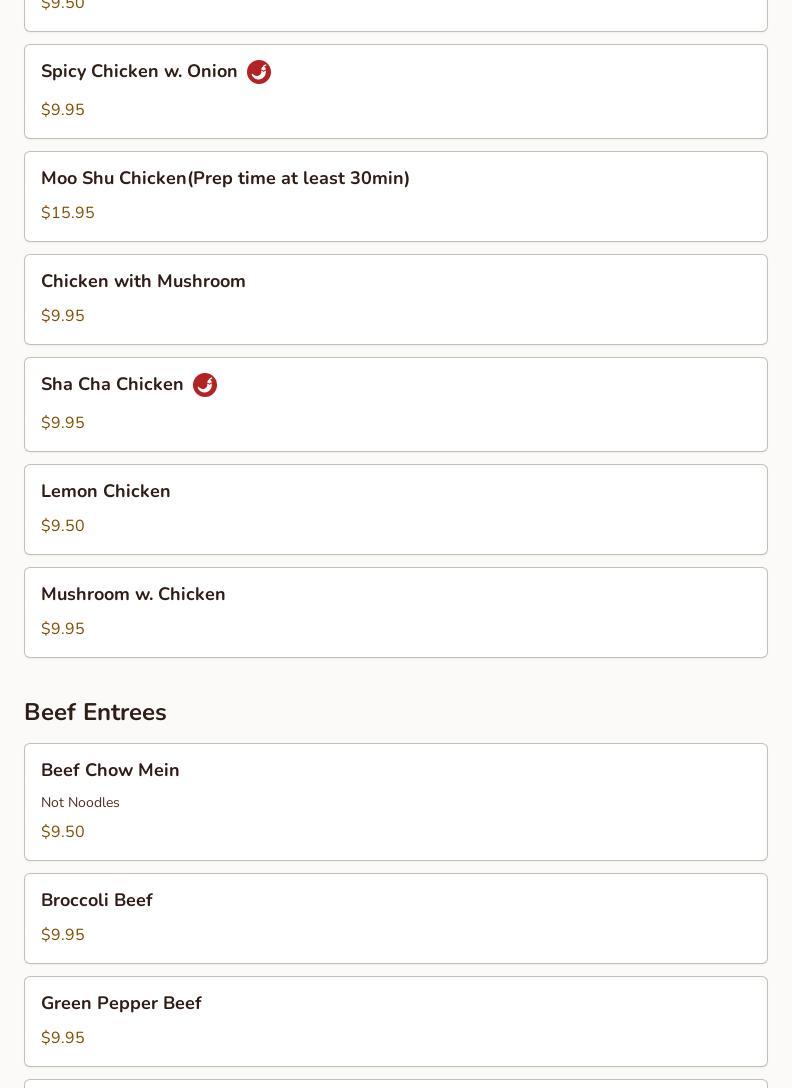Choose Green Pepper Beef dish
This screenshot has width=792, height=1088.
396,1021
